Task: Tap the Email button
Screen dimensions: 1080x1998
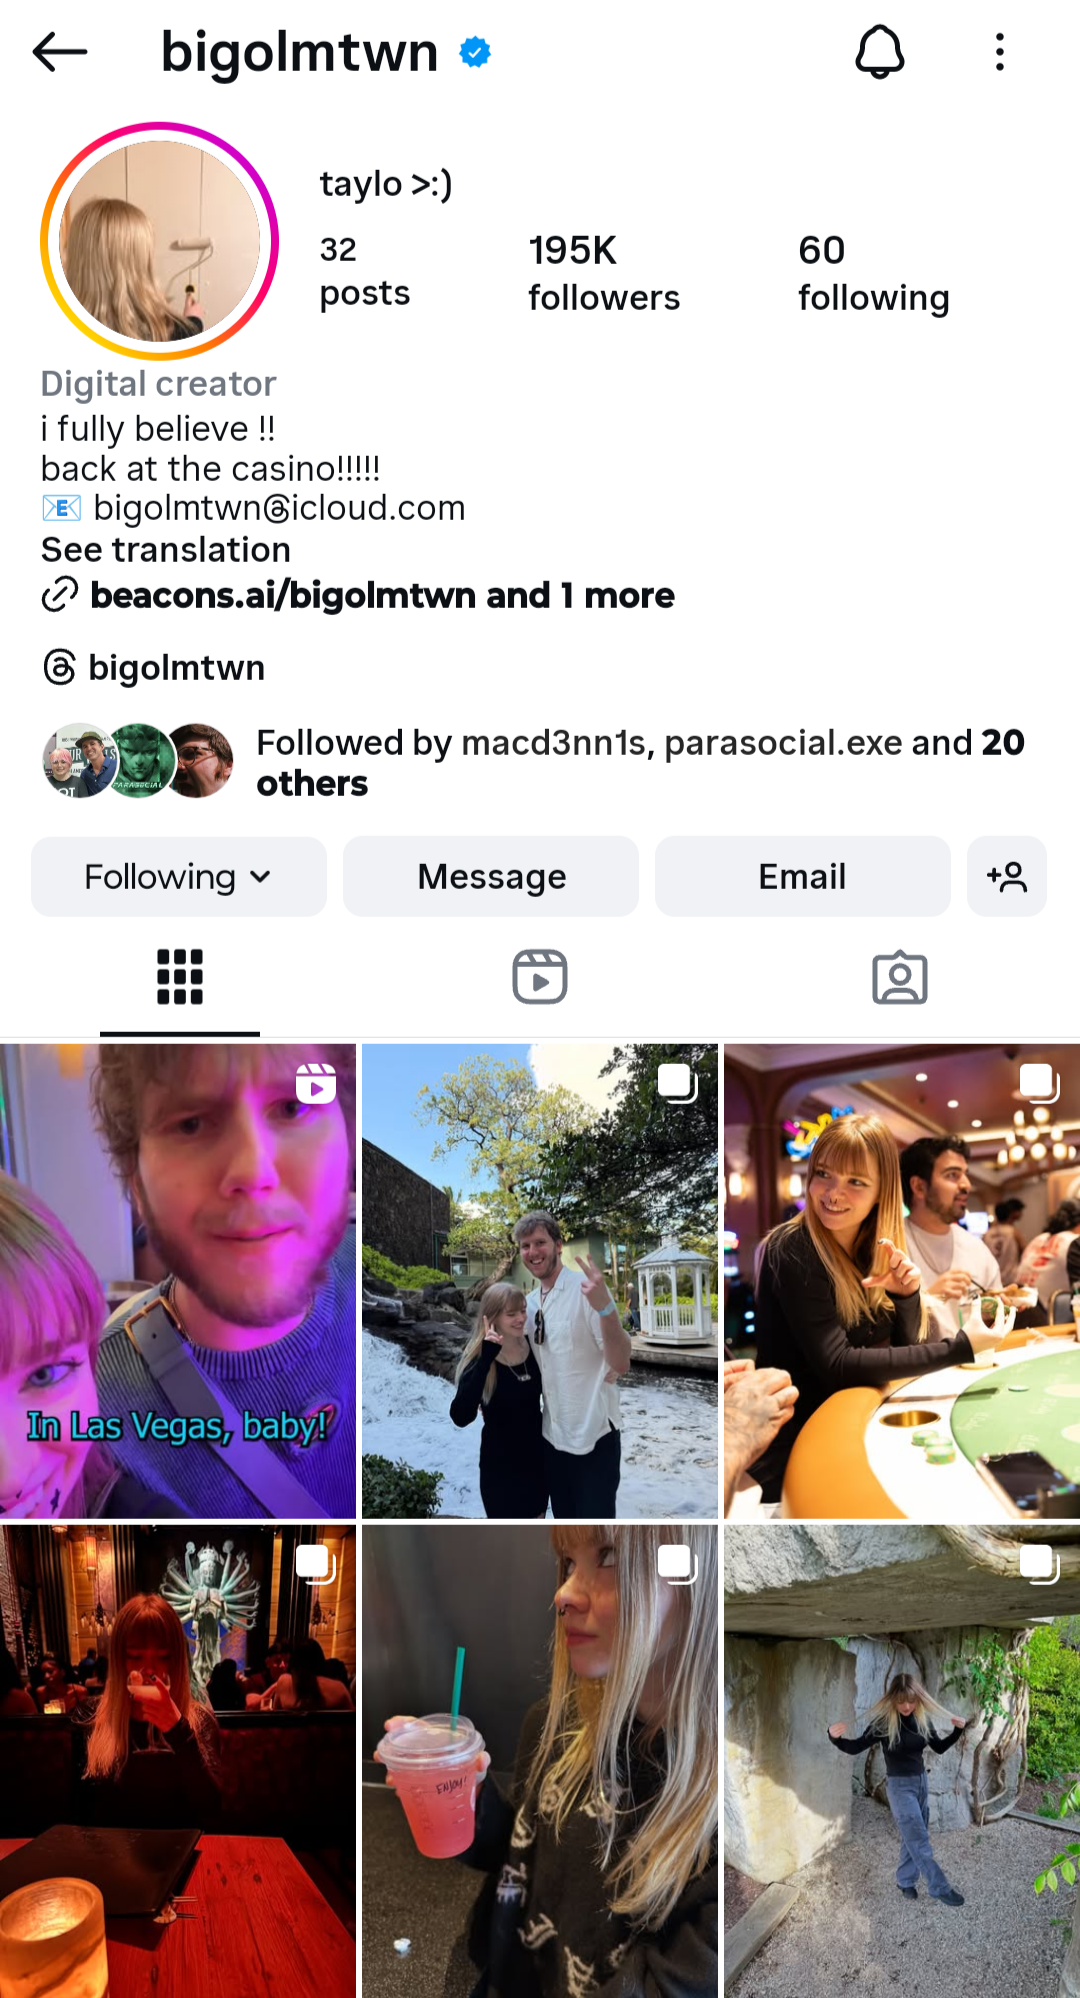Action: (802, 877)
